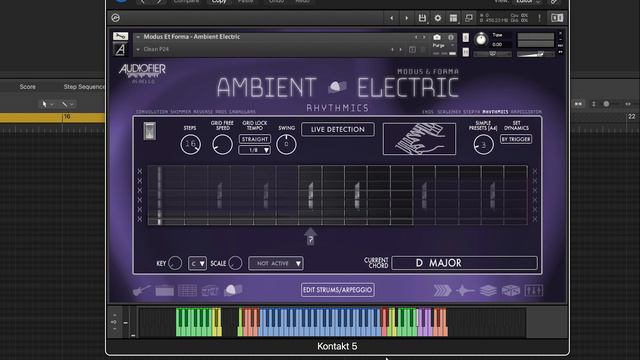
Task: Expand the Clean P24 snapshot menu
Action: (x=138, y=49)
